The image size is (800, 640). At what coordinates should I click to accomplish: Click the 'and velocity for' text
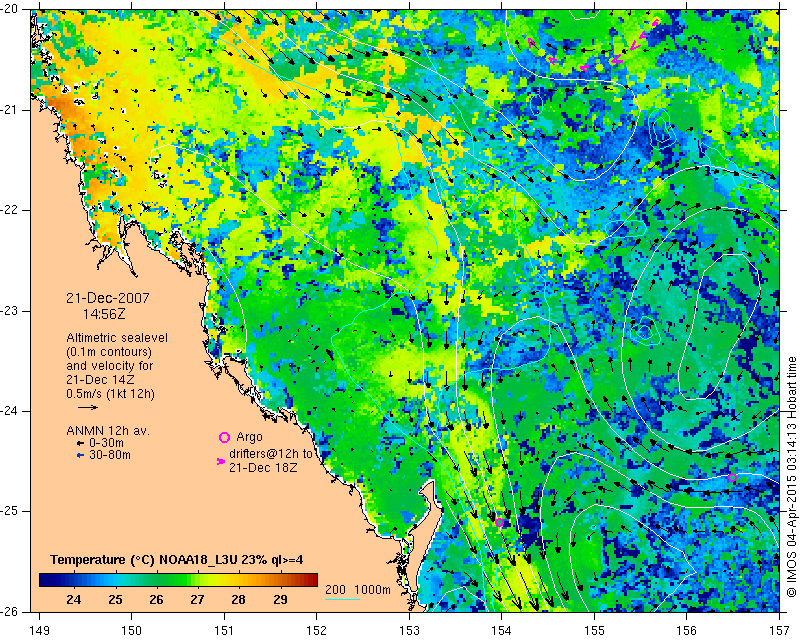point(109,366)
